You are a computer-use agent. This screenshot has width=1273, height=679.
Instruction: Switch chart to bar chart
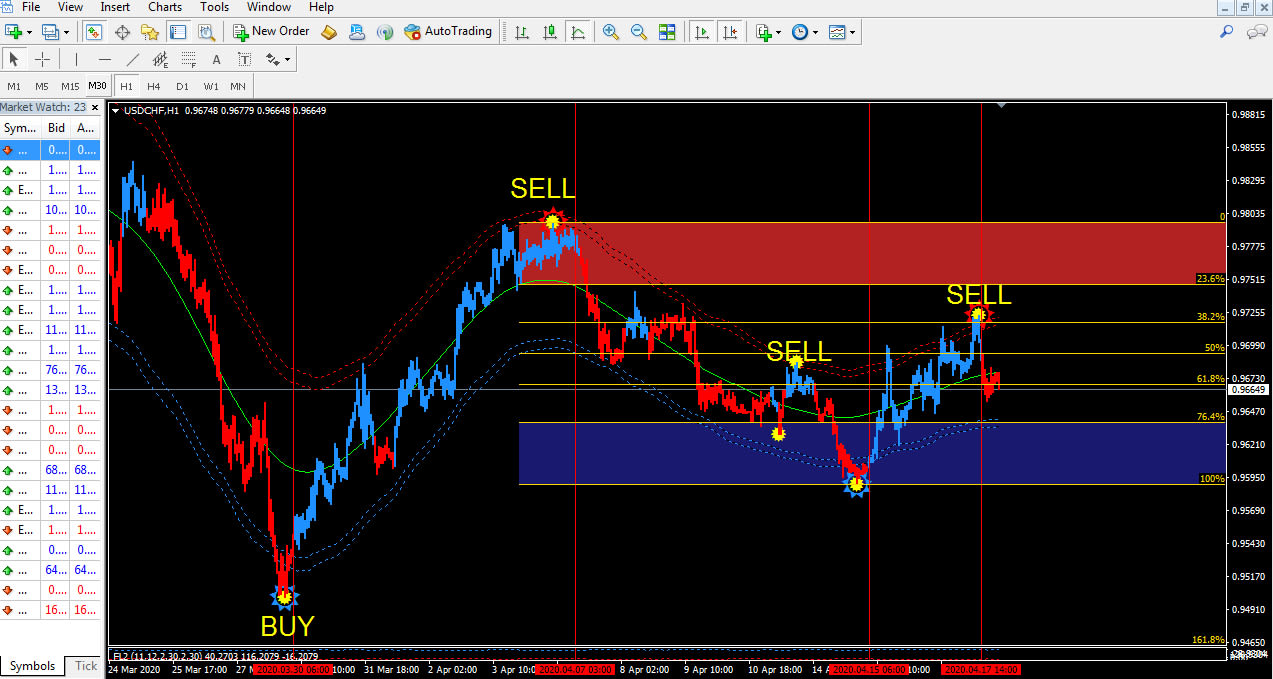tap(521, 32)
